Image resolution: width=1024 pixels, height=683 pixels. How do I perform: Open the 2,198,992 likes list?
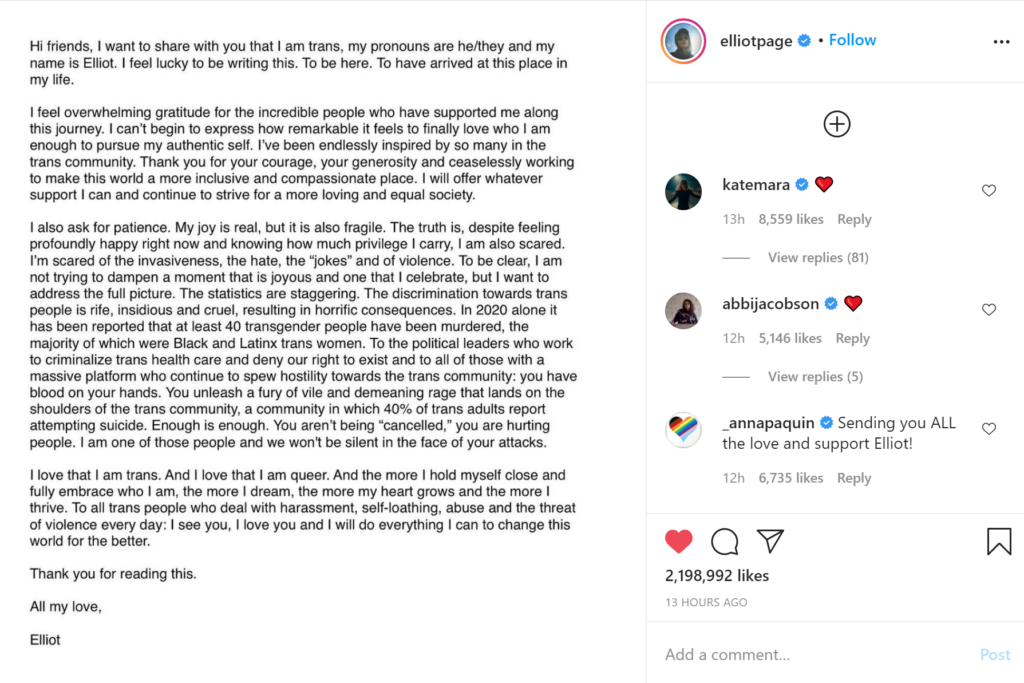coord(717,575)
